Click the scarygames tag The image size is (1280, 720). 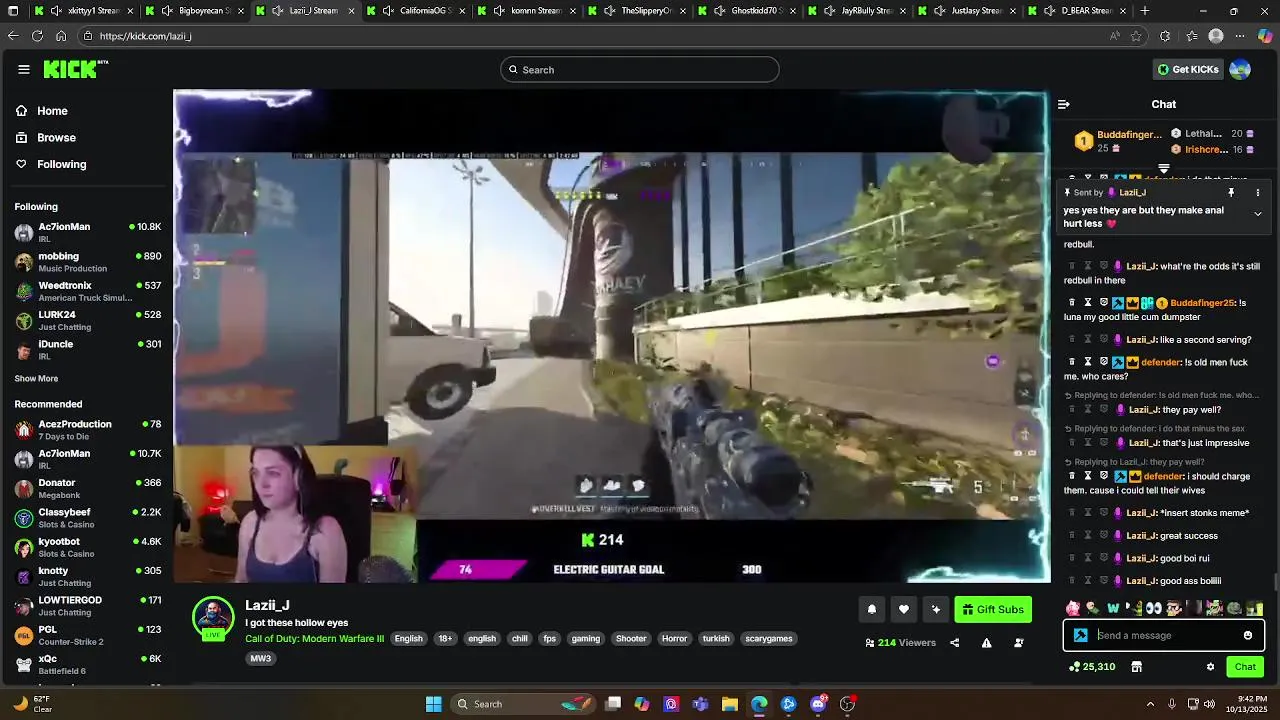768,639
